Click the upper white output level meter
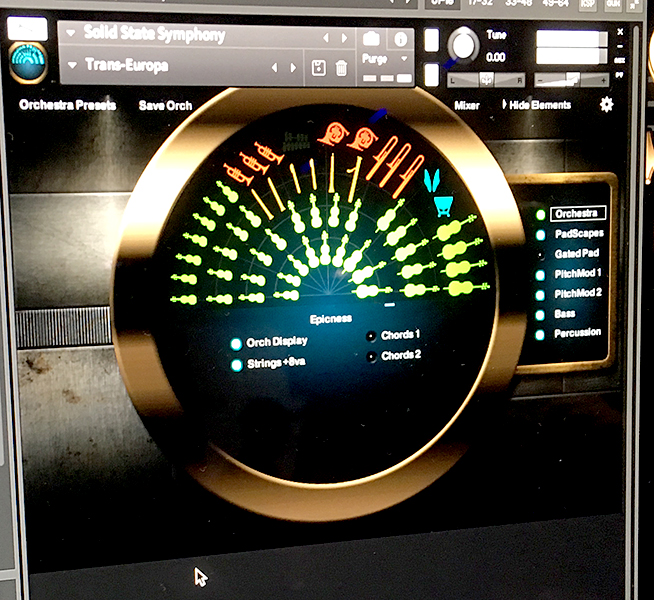The width and height of the screenshot is (654, 600). pyautogui.click(x=571, y=38)
